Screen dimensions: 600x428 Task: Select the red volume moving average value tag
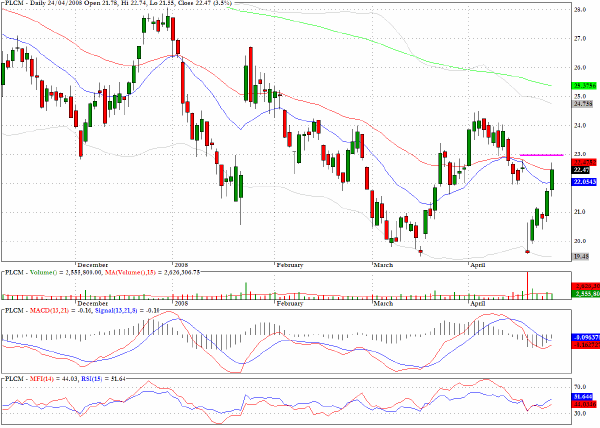pos(585,286)
